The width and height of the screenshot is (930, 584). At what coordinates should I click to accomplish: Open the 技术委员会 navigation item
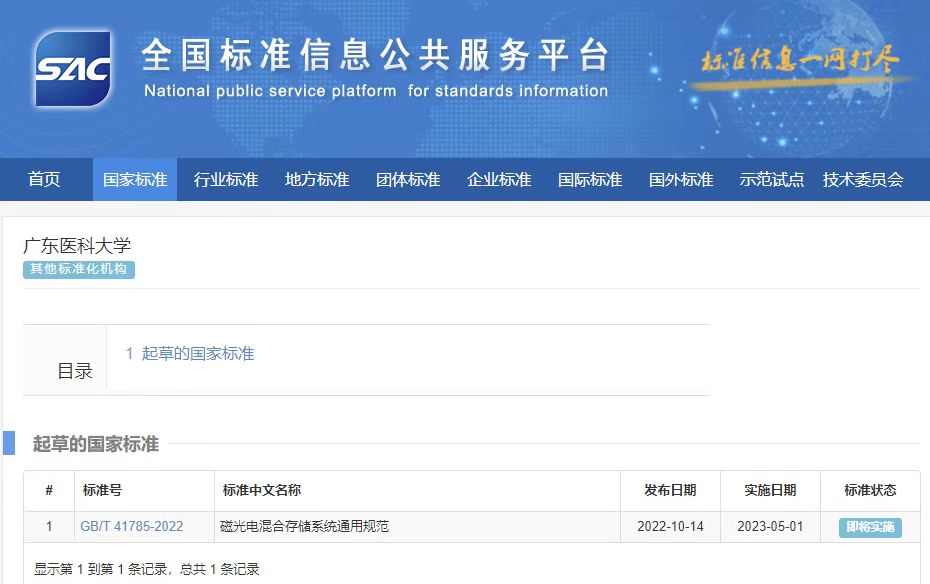(863, 179)
